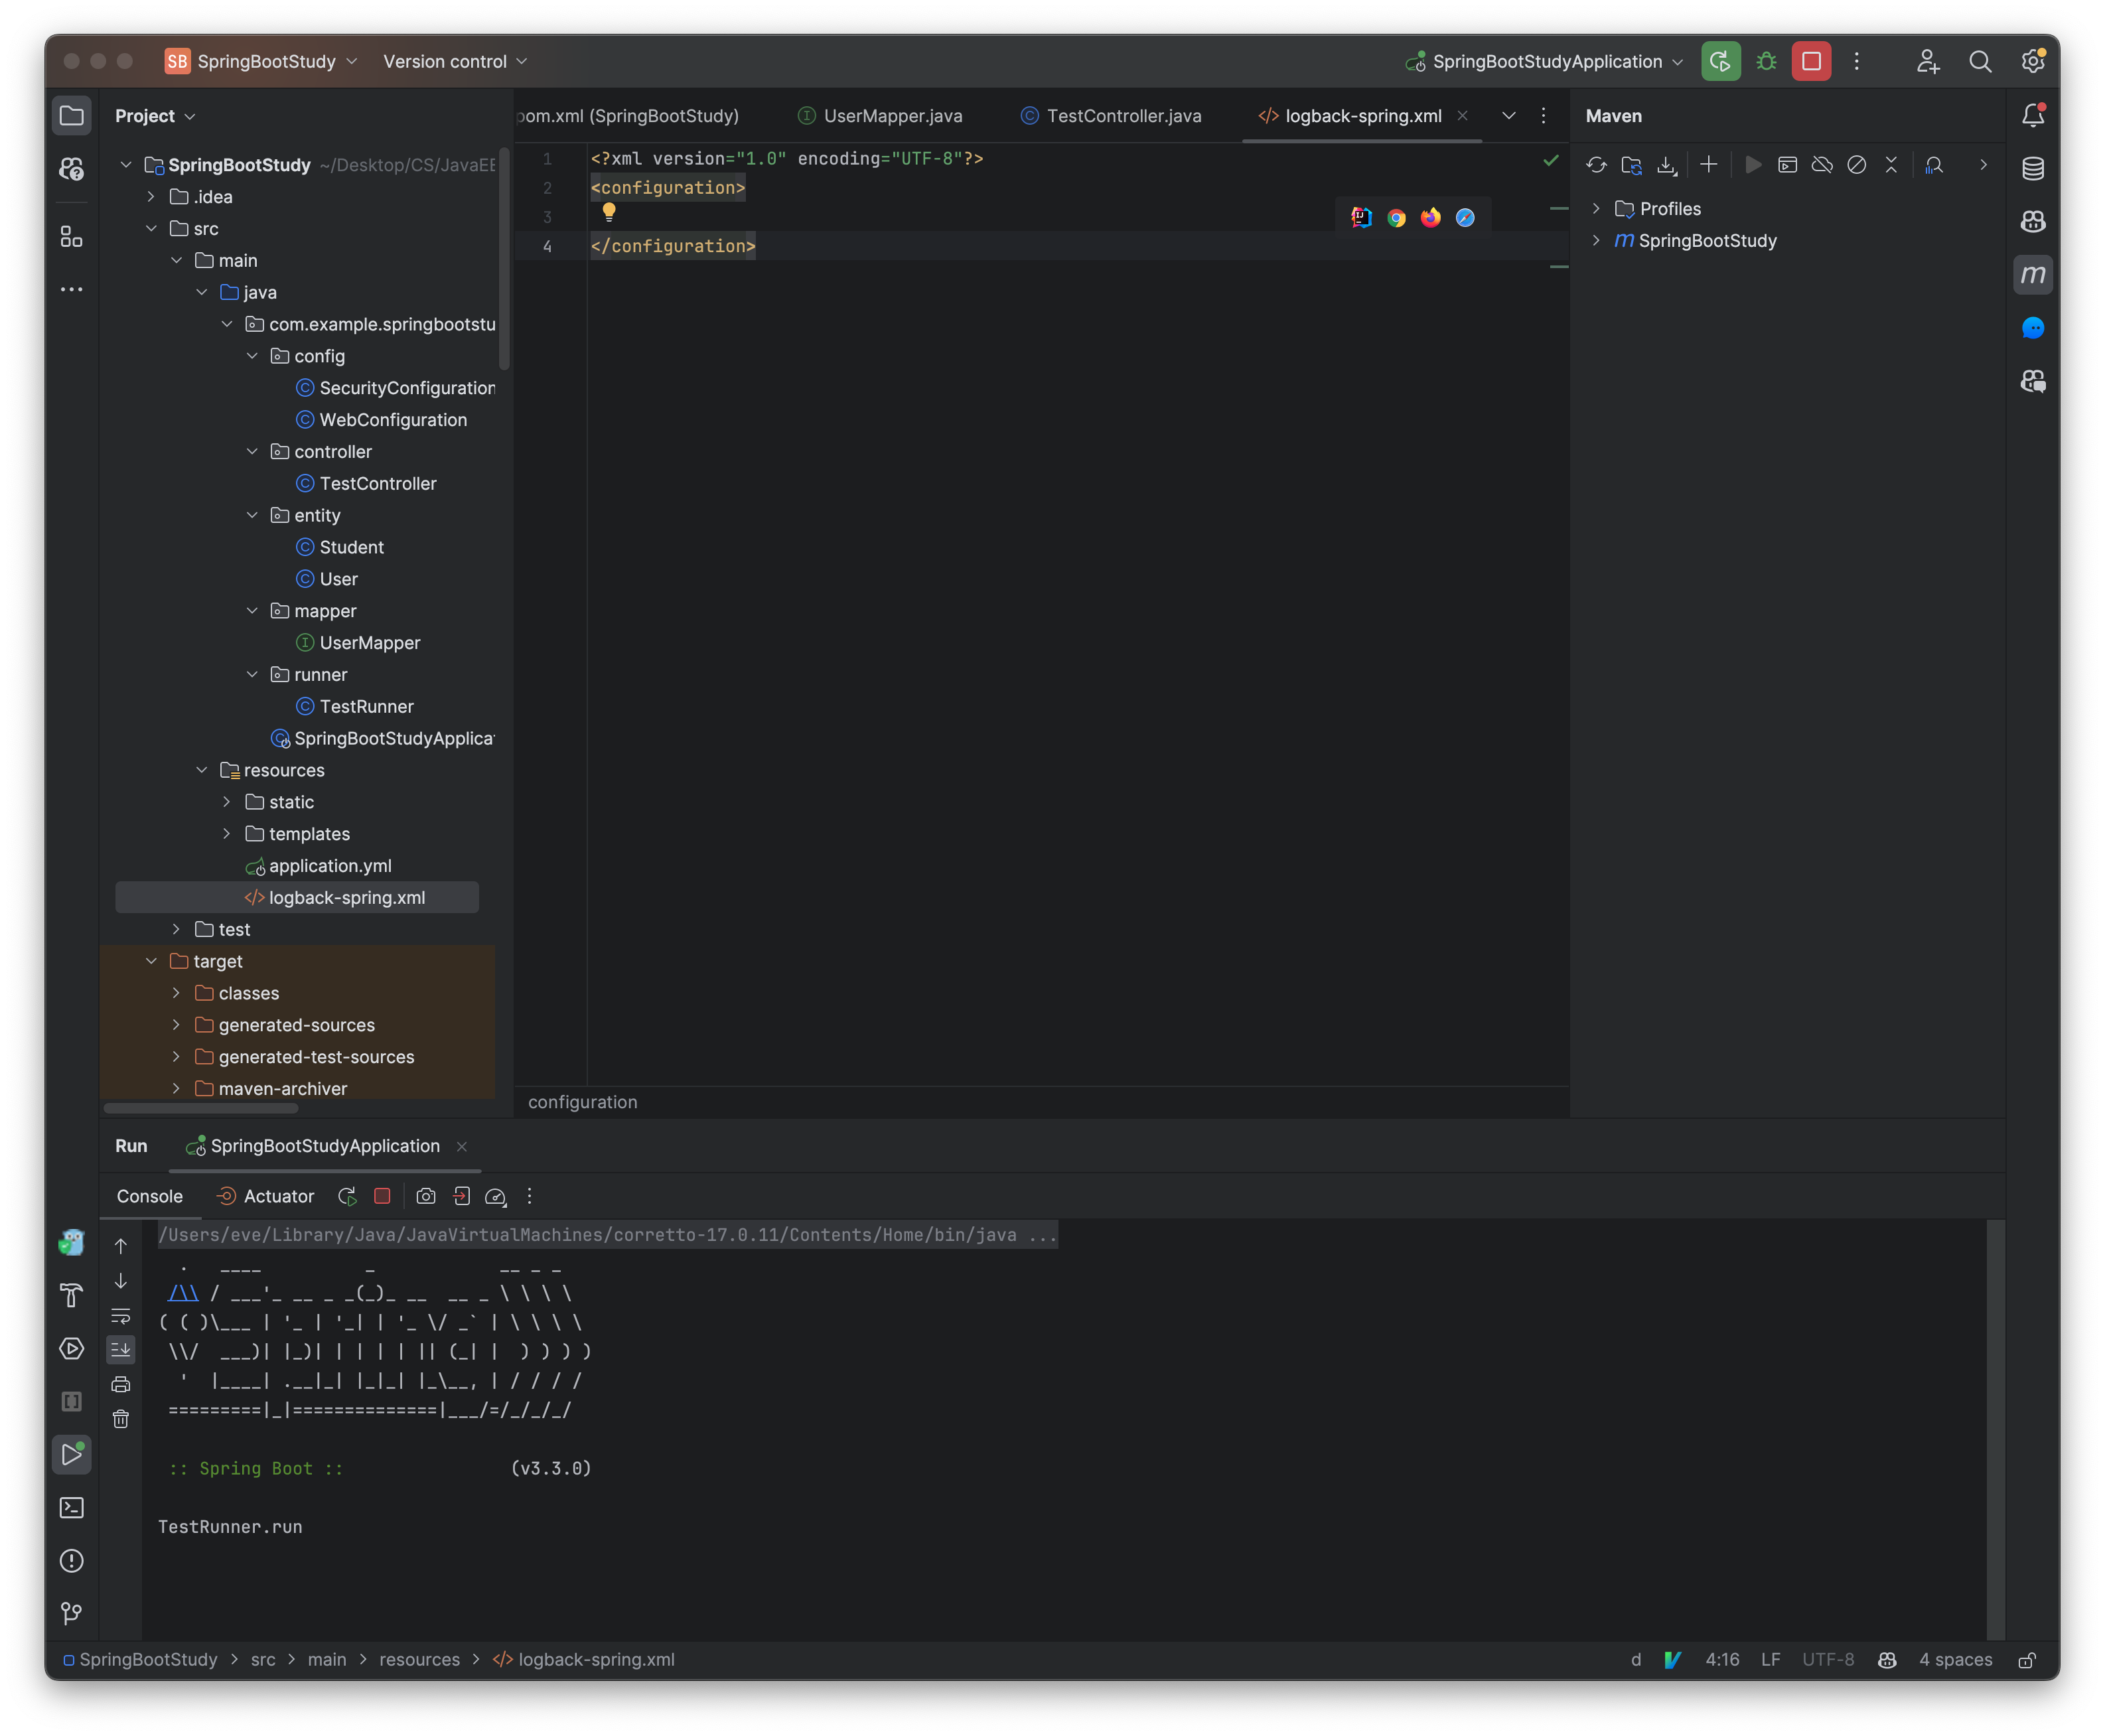Toggle Scroll to End in the console

pyautogui.click(x=120, y=1349)
